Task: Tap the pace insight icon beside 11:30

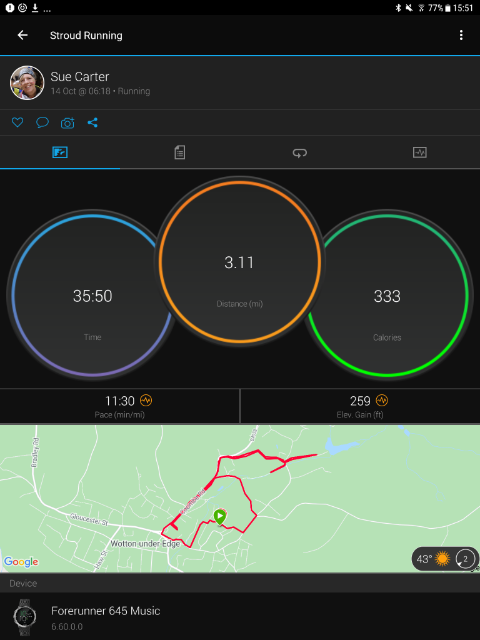Action: (146, 400)
